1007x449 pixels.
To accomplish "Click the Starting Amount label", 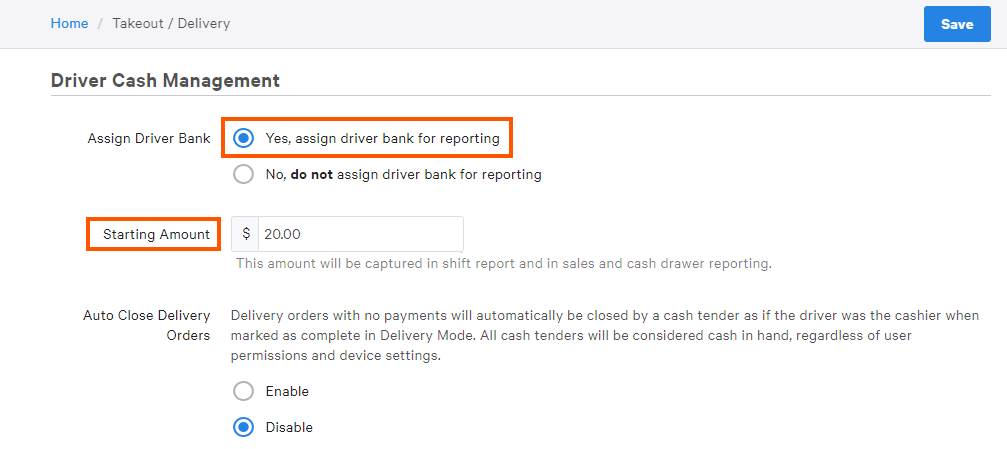I will 156,234.
